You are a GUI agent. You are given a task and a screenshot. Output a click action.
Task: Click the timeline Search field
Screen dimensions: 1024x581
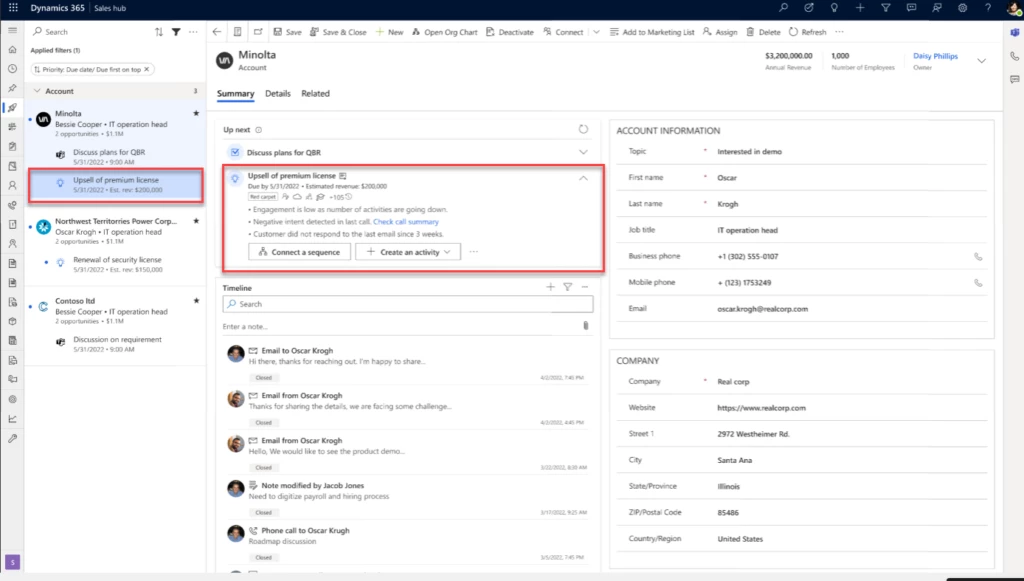click(400, 303)
